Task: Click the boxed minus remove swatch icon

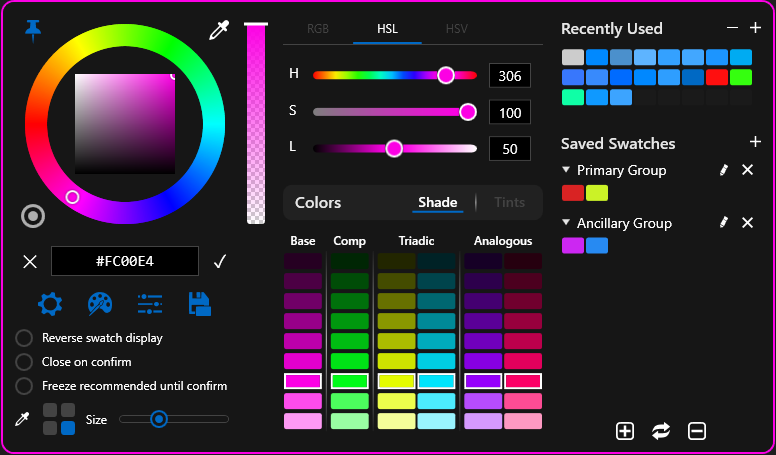Action: pos(697,431)
